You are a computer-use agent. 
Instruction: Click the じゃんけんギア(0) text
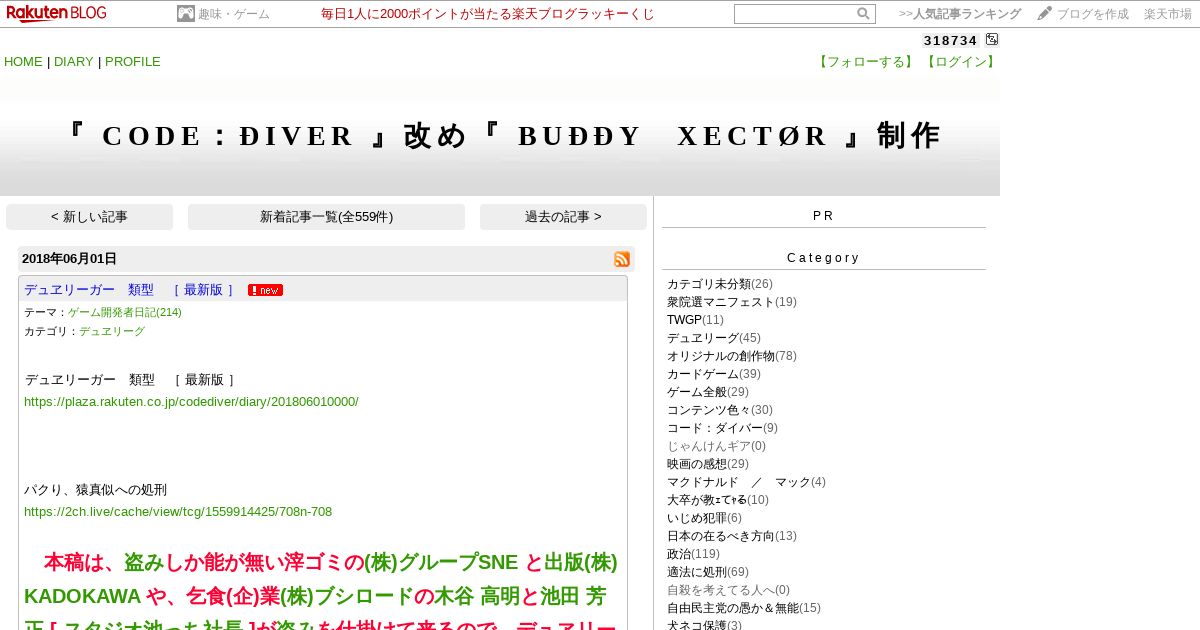(x=717, y=446)
